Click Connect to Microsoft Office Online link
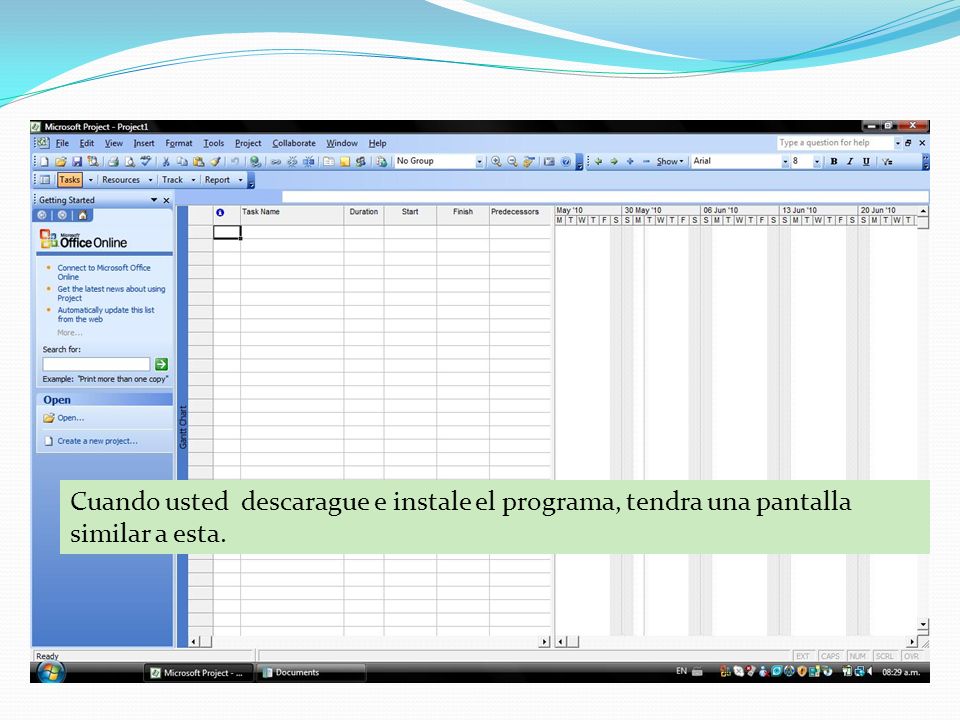Viewport: 960px width, 720px height. pyautogui.click(x=103, y=272)
